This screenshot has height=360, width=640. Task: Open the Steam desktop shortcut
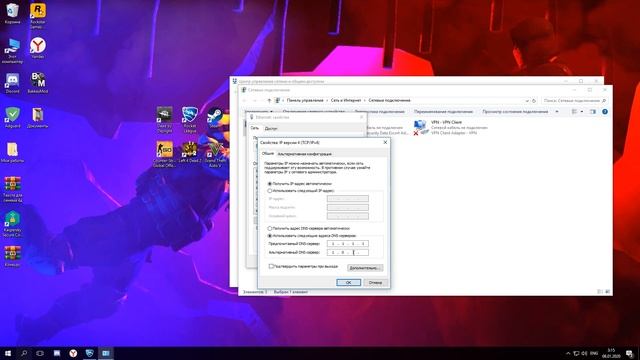coord(214,116)
